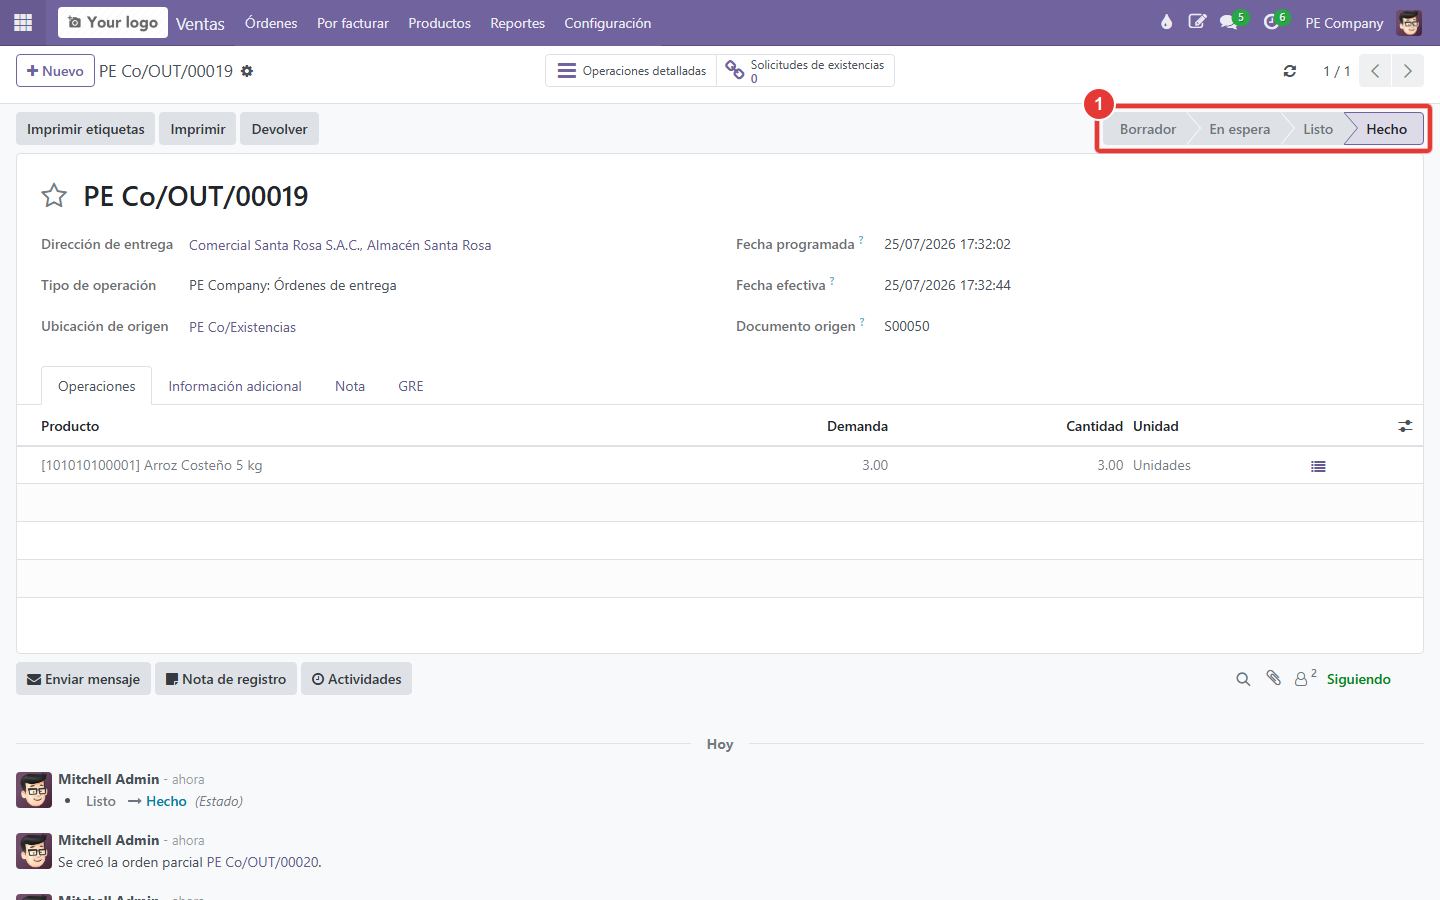Click the refresh record icon
1440x900 pixels.
1290,71
